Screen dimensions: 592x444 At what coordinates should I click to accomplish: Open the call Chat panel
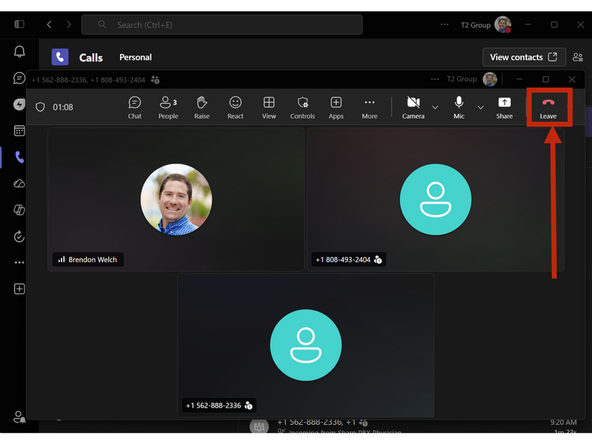[134, 107]
